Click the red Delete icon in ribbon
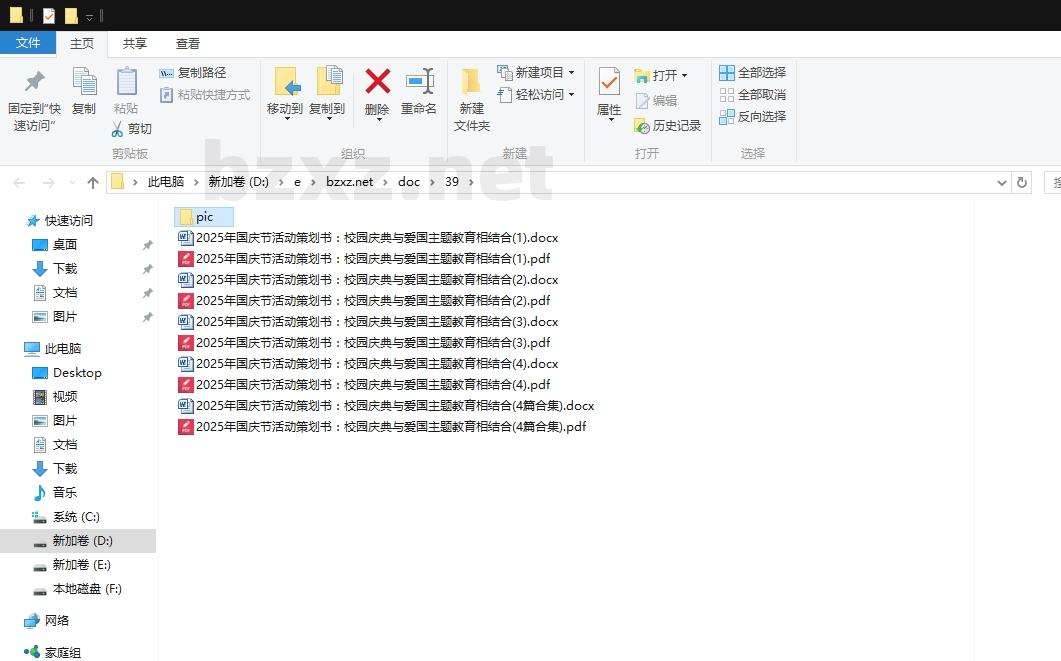 pyautogui.click(x=377, y=82)
